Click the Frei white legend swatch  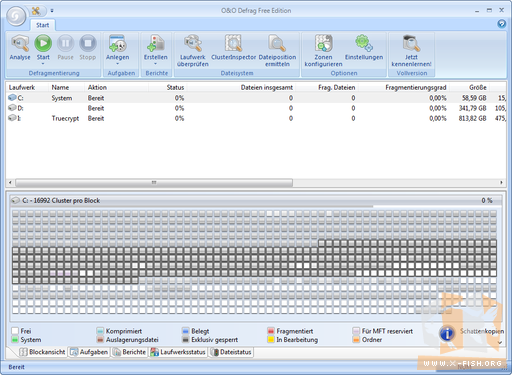coord(15,331)
